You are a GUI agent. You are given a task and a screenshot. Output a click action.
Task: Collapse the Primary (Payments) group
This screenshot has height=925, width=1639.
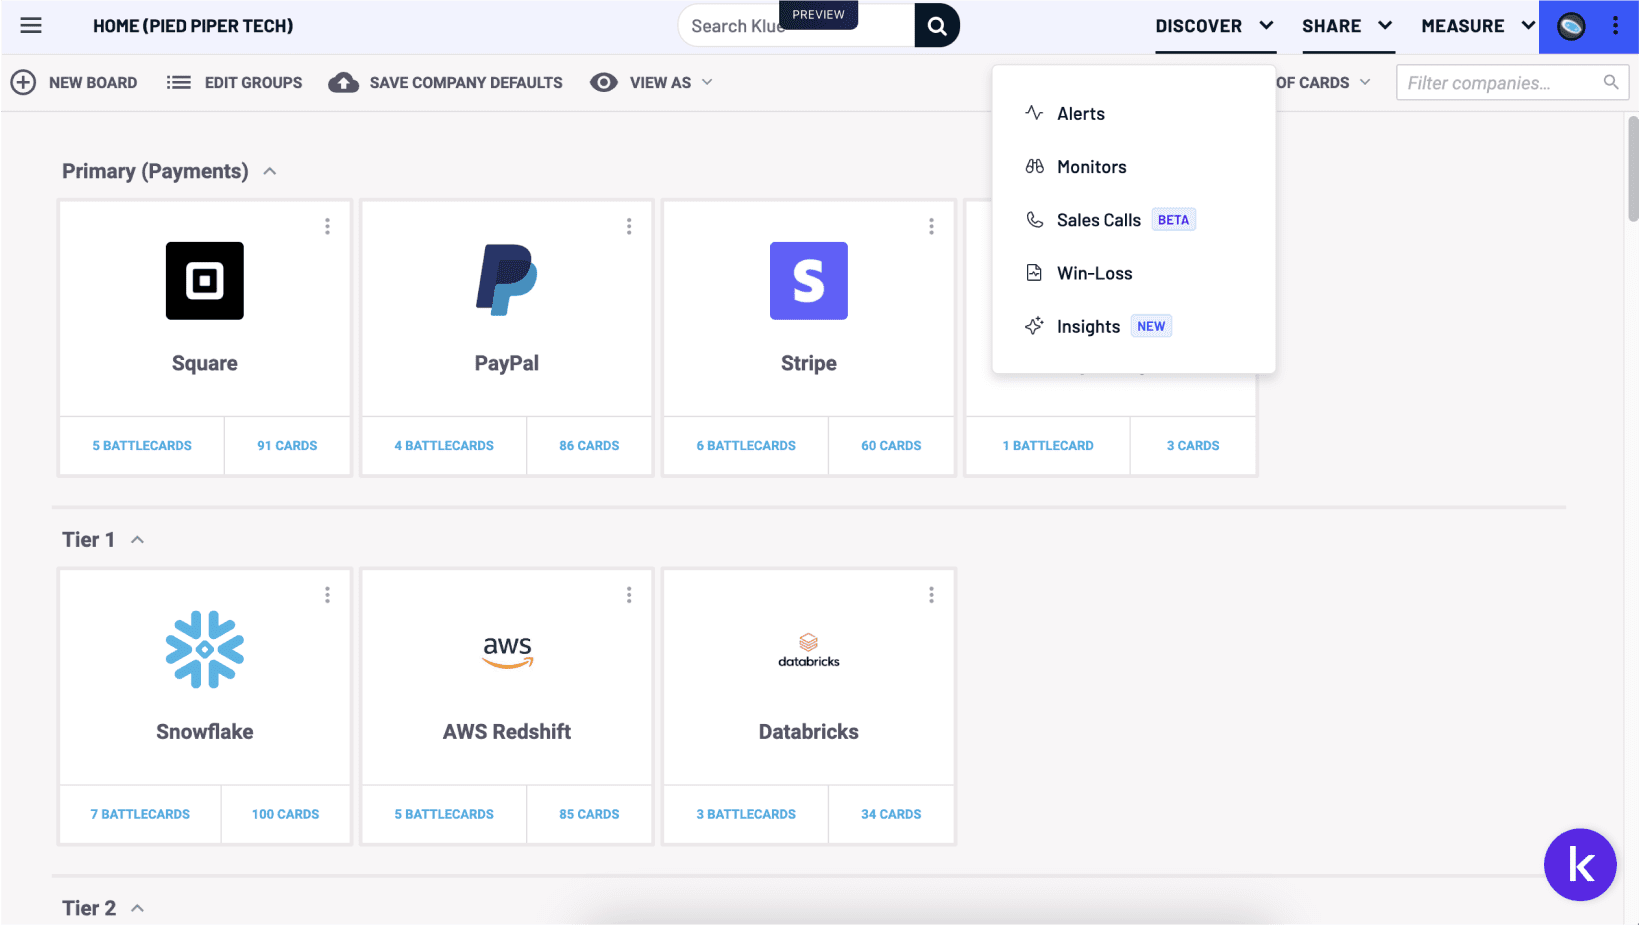click(270, 172)
